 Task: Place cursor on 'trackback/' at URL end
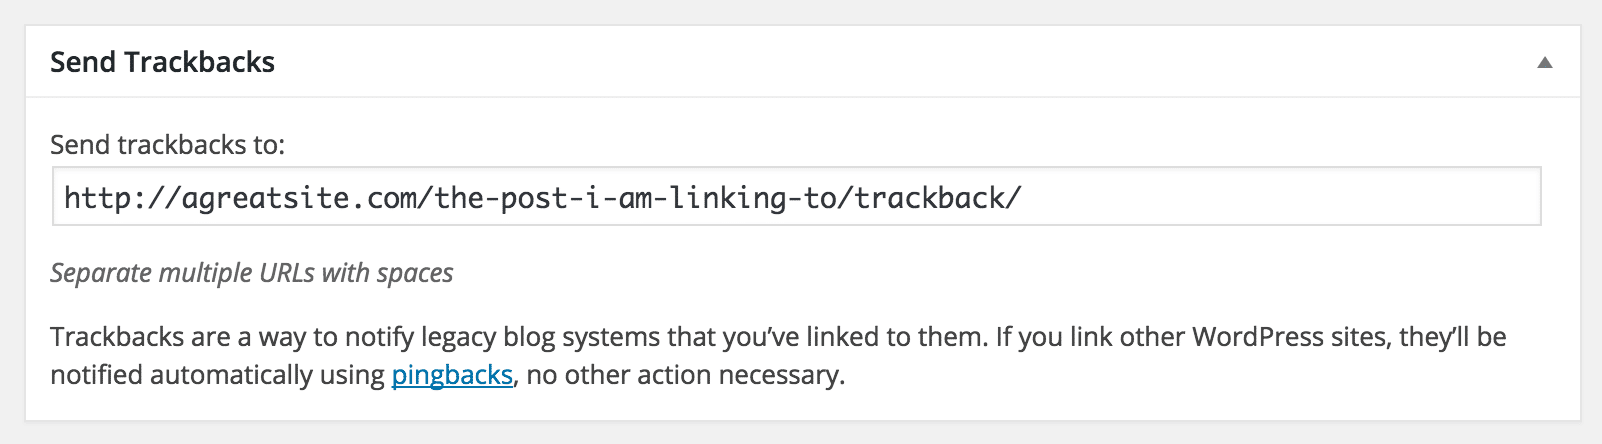point(937,198)
